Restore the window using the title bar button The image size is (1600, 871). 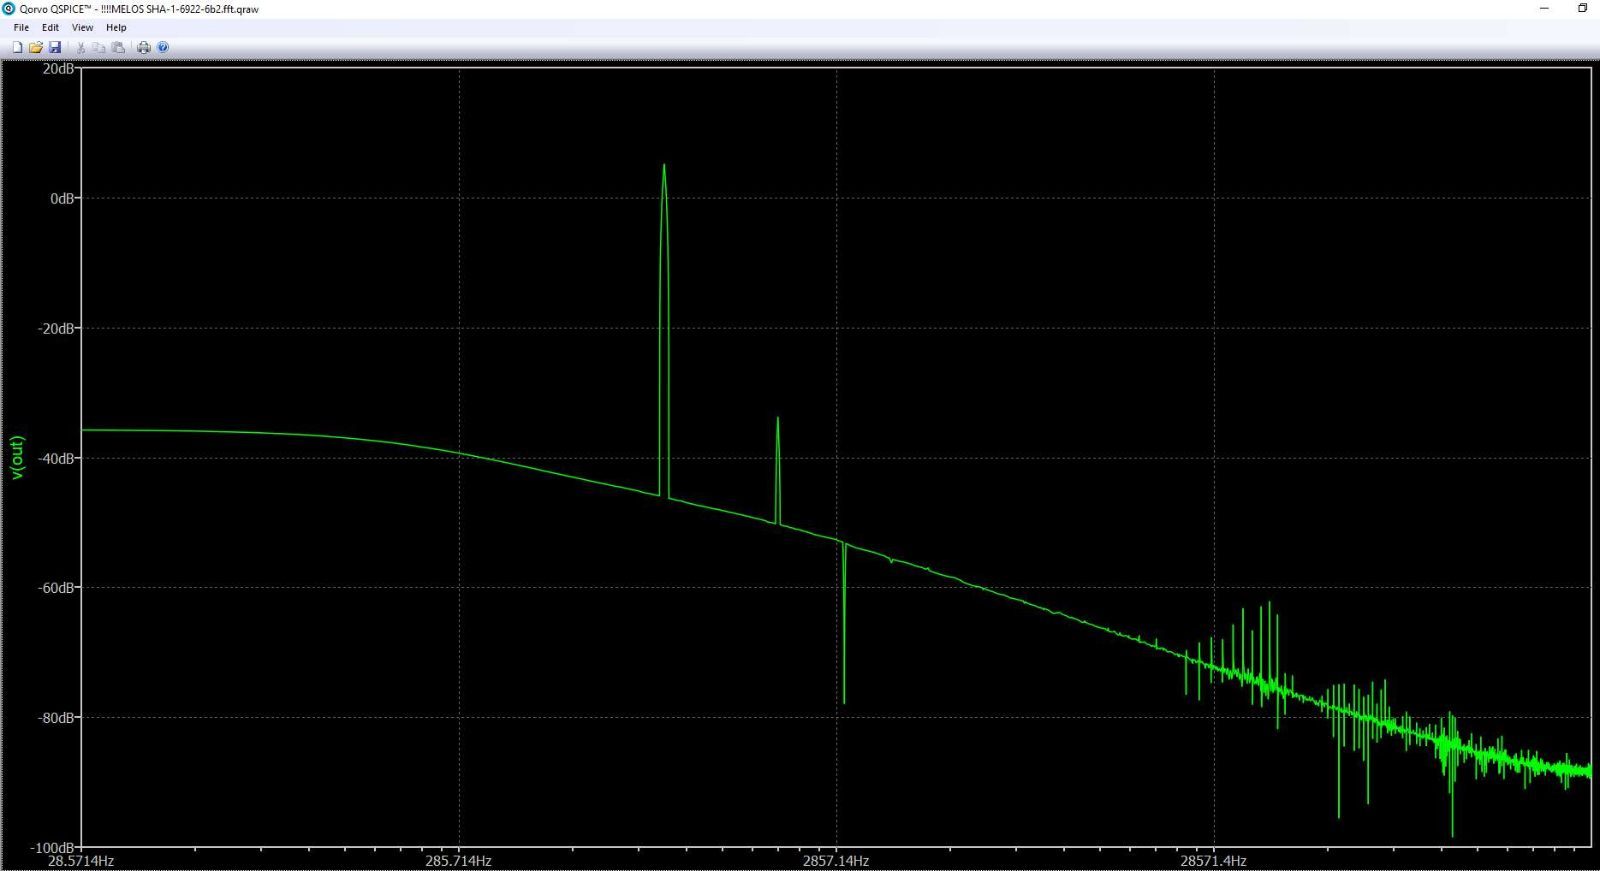(1582, 8)
